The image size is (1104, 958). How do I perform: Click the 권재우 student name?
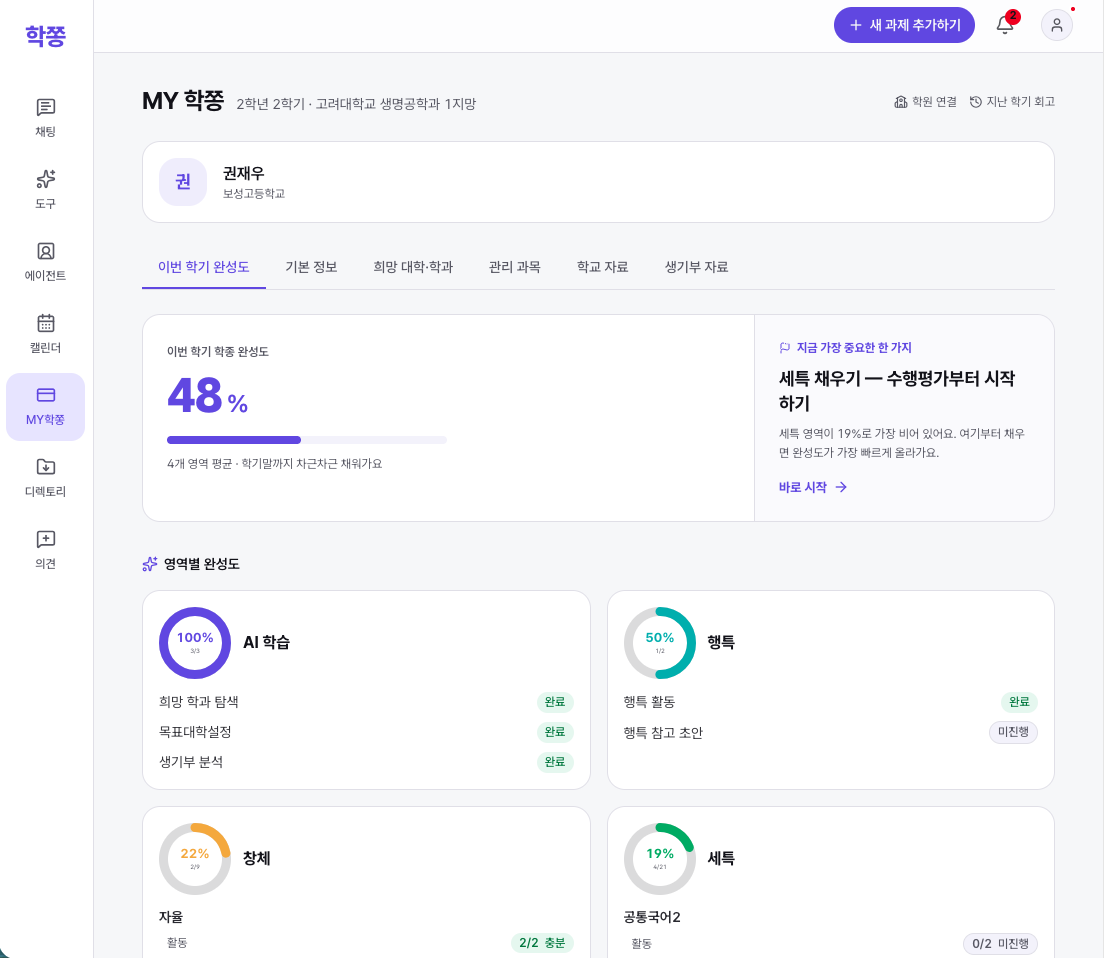244,173
